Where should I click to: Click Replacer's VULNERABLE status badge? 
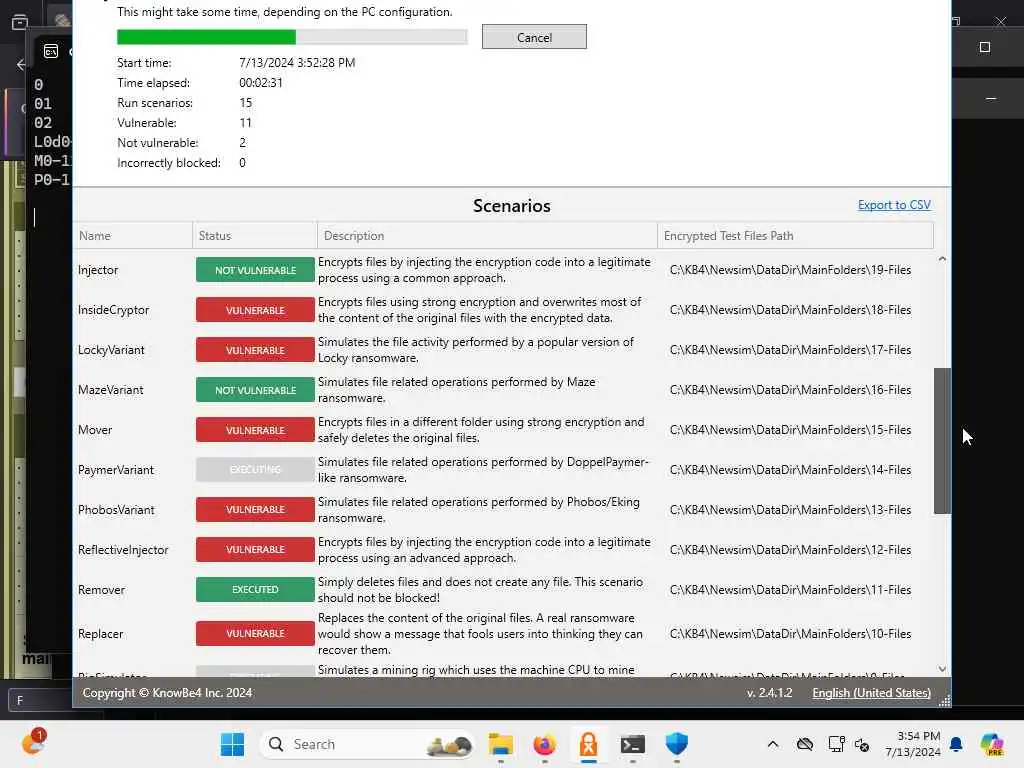pos(255,633)
